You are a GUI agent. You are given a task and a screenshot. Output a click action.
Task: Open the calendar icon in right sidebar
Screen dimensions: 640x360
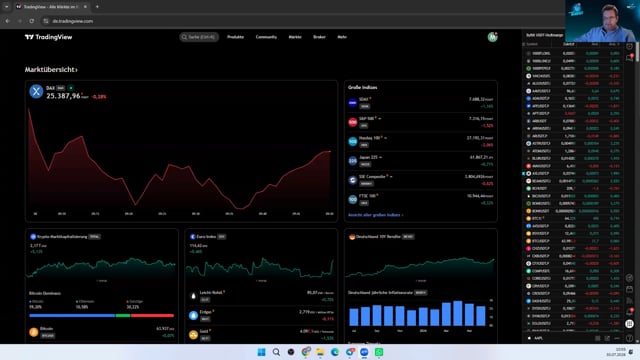tap(629, 289)
